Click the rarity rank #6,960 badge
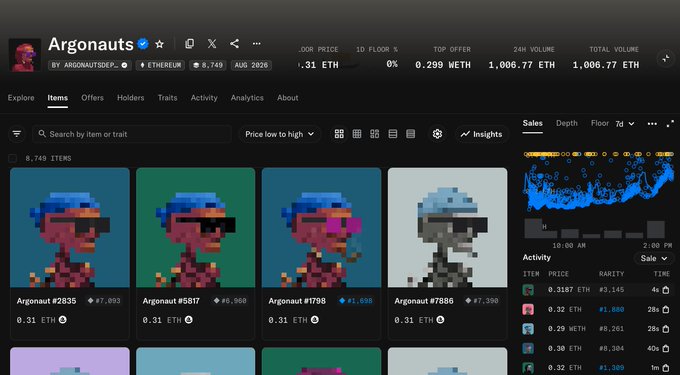Image resolution: width=680 pixels, height=375 pixels. pyautogui.click(x=230, y=300)
